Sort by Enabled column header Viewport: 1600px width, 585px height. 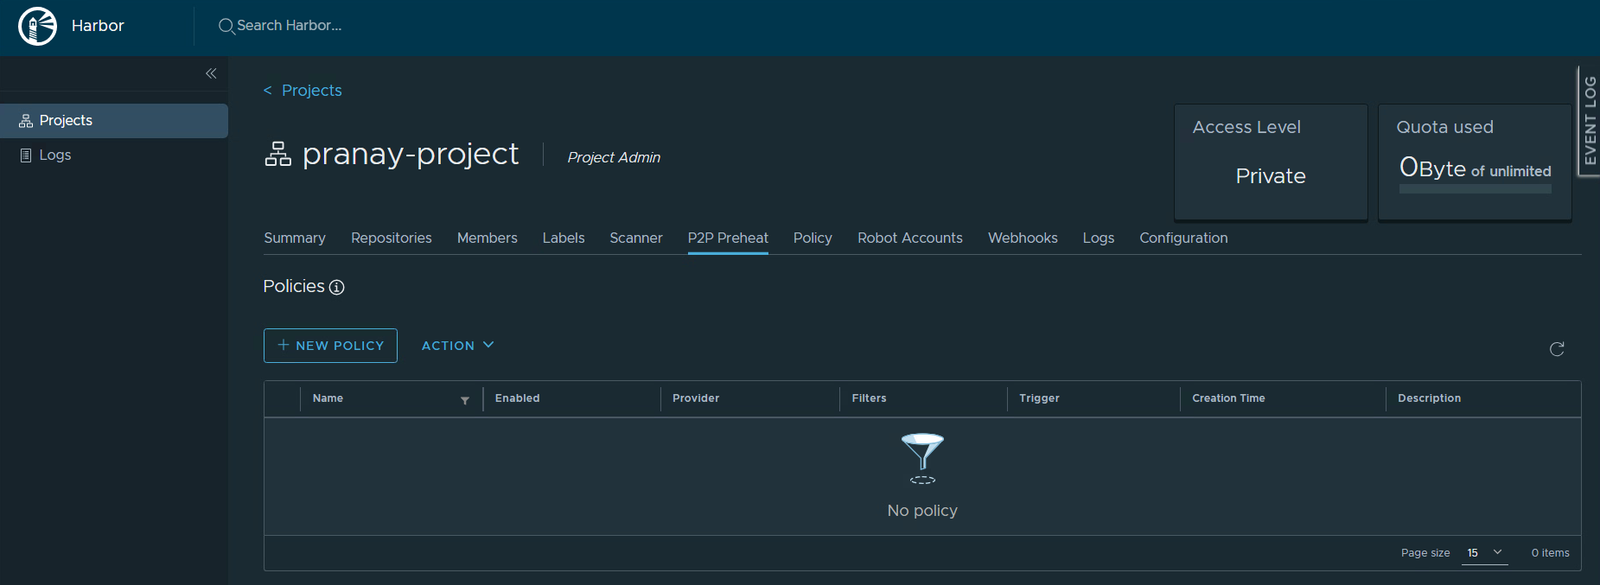coord(517,398)
